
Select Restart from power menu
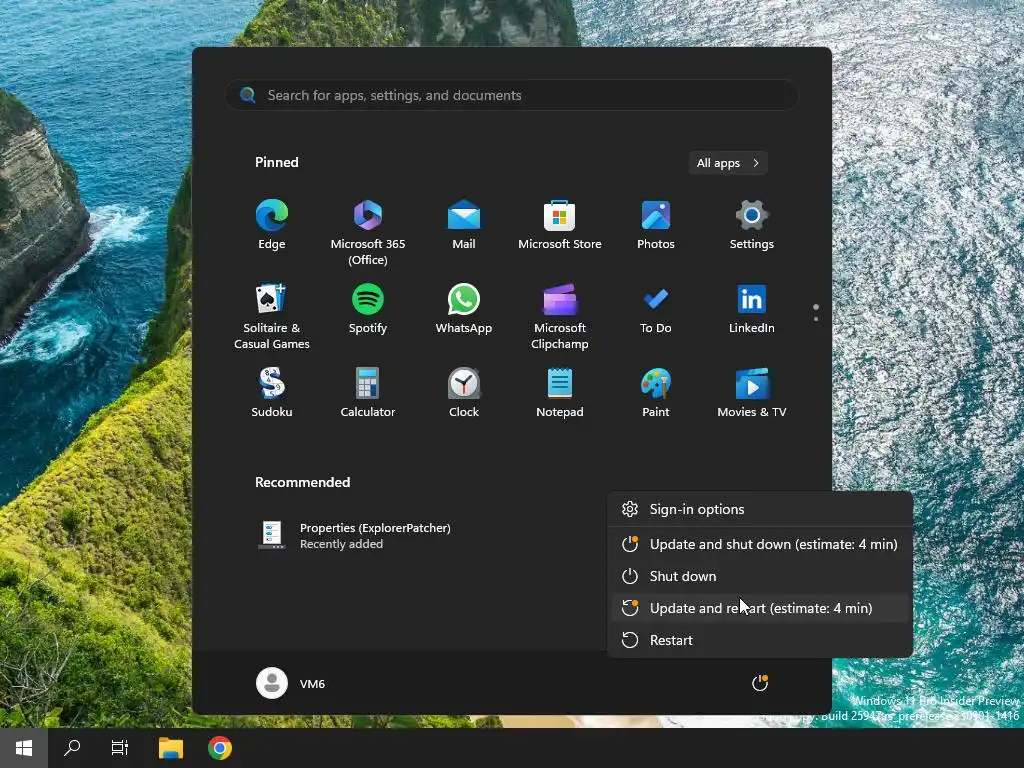click(760, 640)
